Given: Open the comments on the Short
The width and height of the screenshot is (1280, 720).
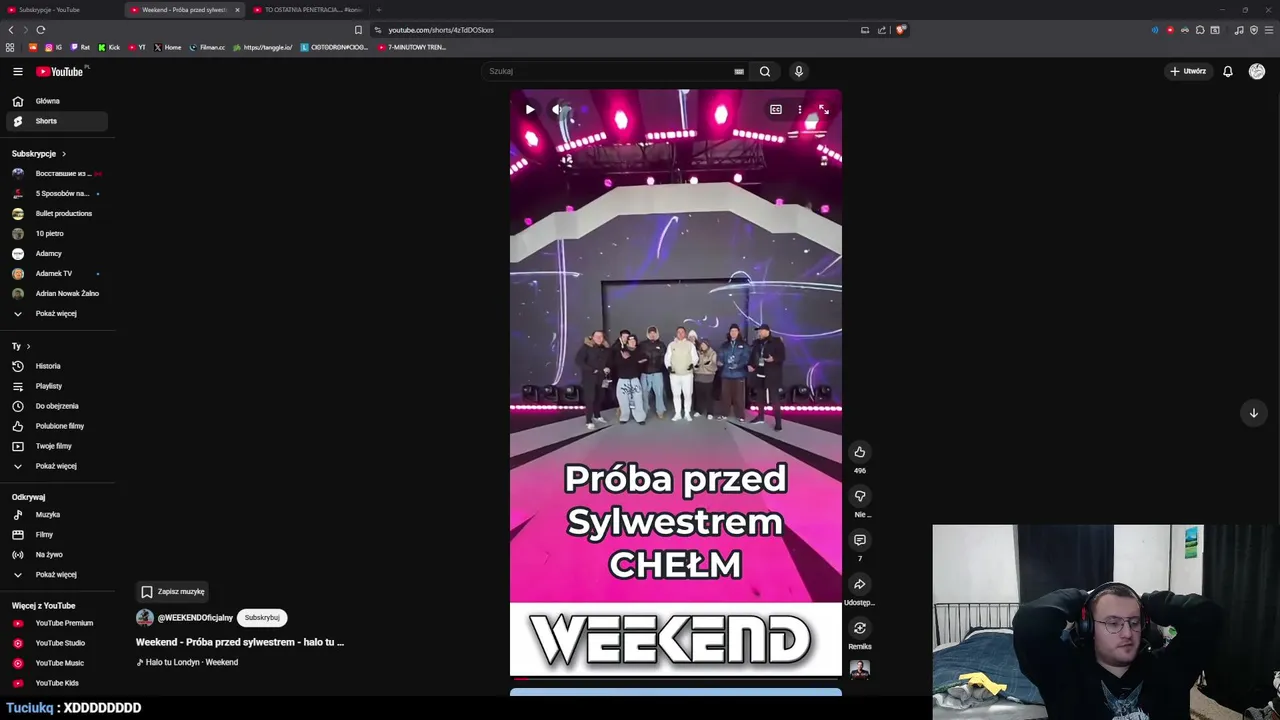Looking at the screenshot, I should click(860, 540).
